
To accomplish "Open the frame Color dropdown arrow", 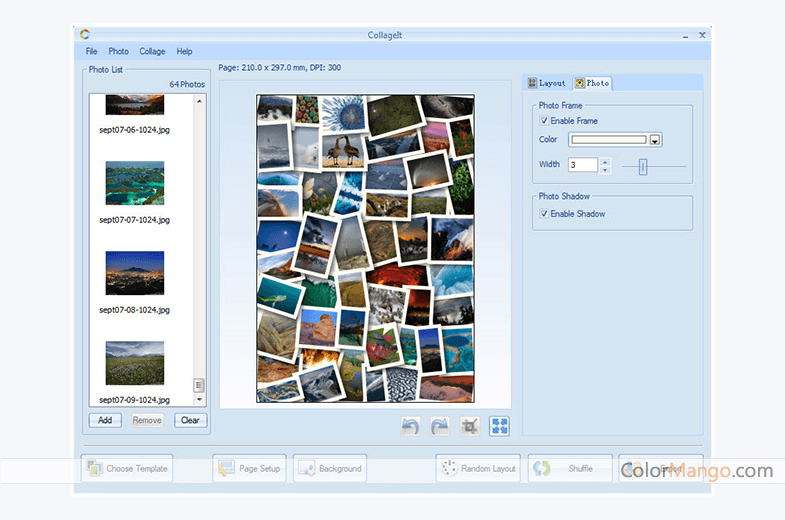I will pos(656,140).
